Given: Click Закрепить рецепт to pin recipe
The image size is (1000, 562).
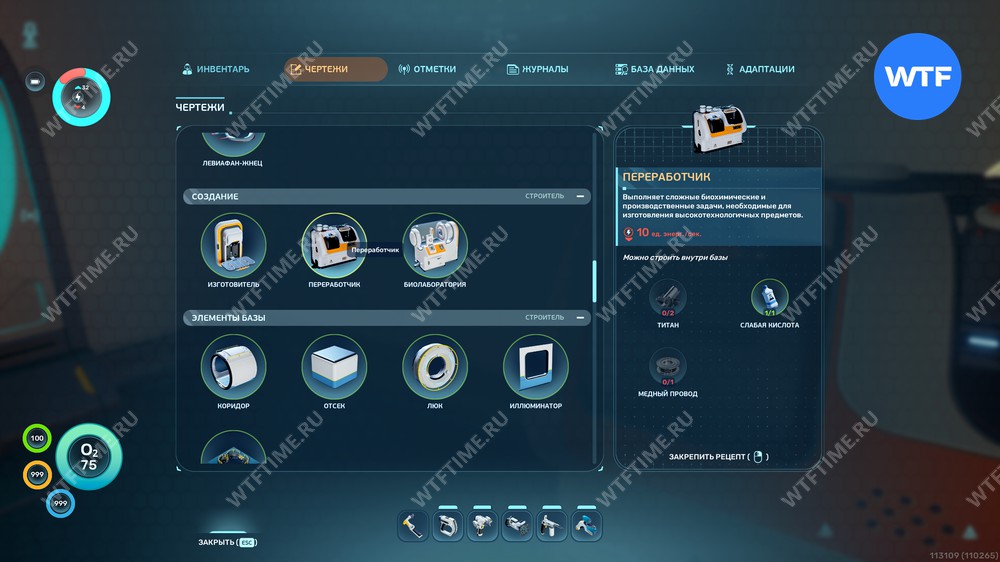Looking at the screenshot, I should pos(718,457).
